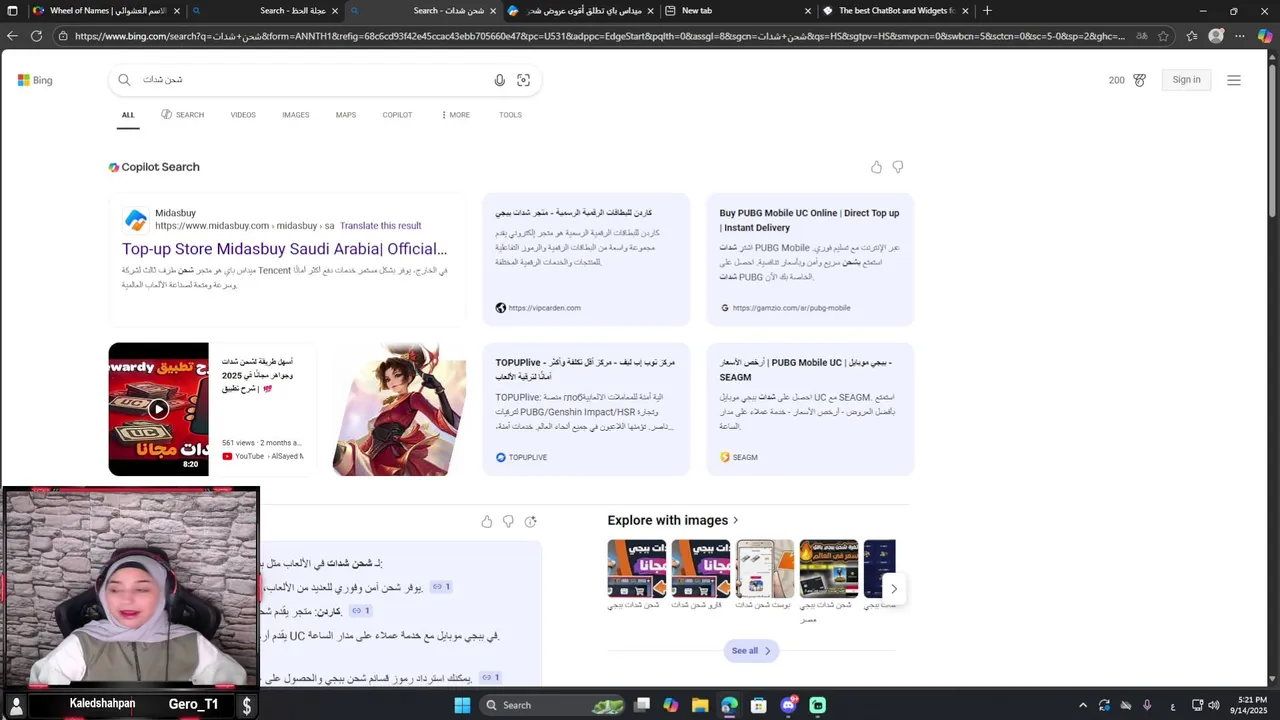Go back in browser

coord(12,36)
